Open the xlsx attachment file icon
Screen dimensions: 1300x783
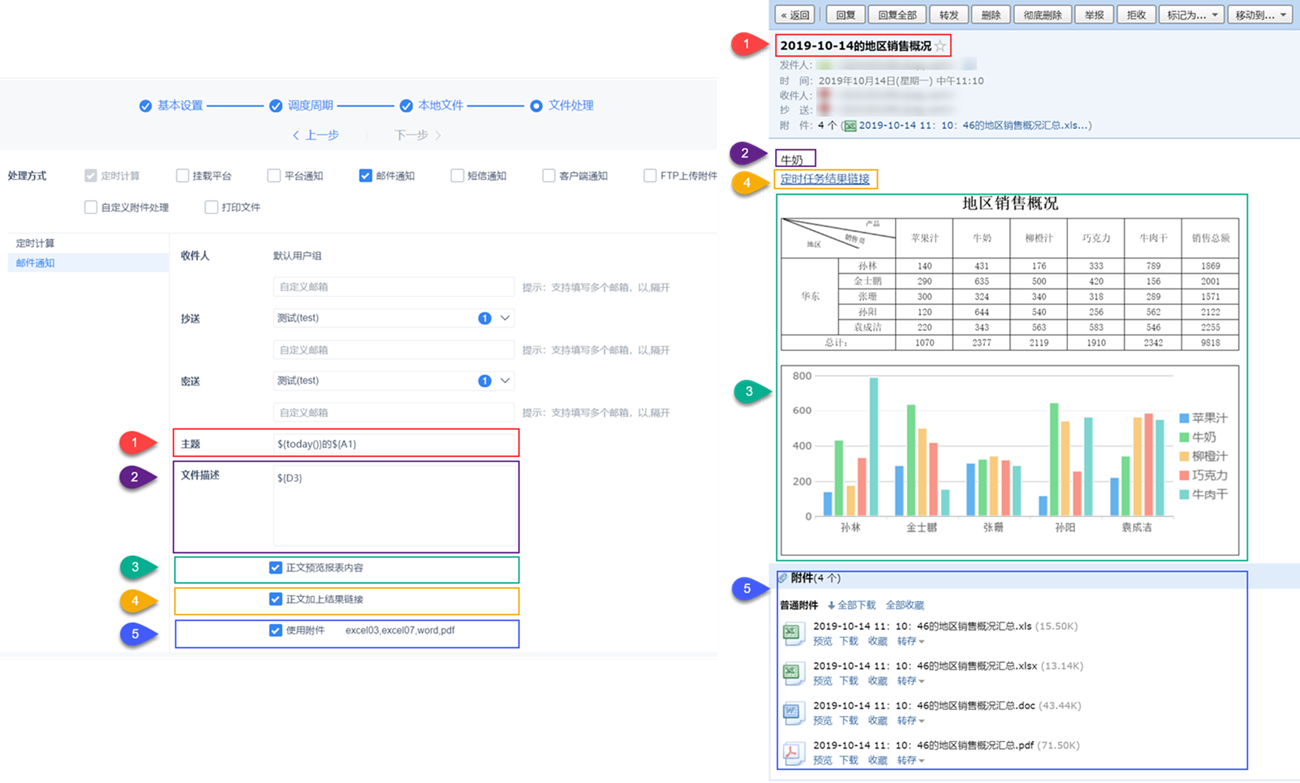[793, 673]
